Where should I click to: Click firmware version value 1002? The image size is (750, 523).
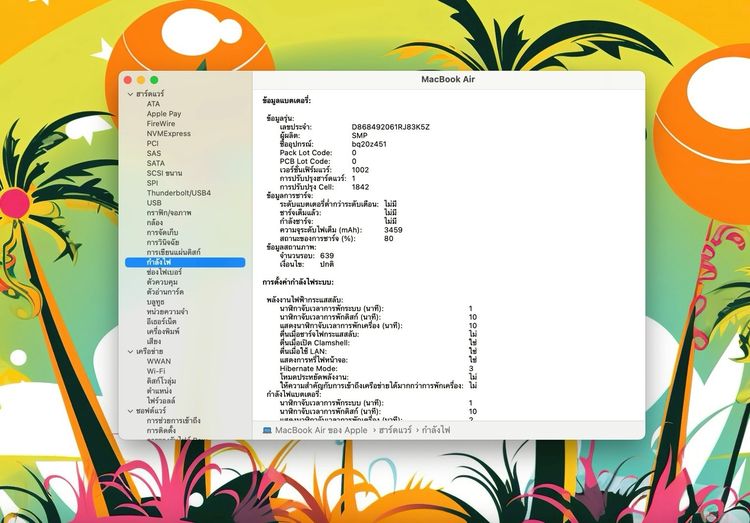(360, 170)
